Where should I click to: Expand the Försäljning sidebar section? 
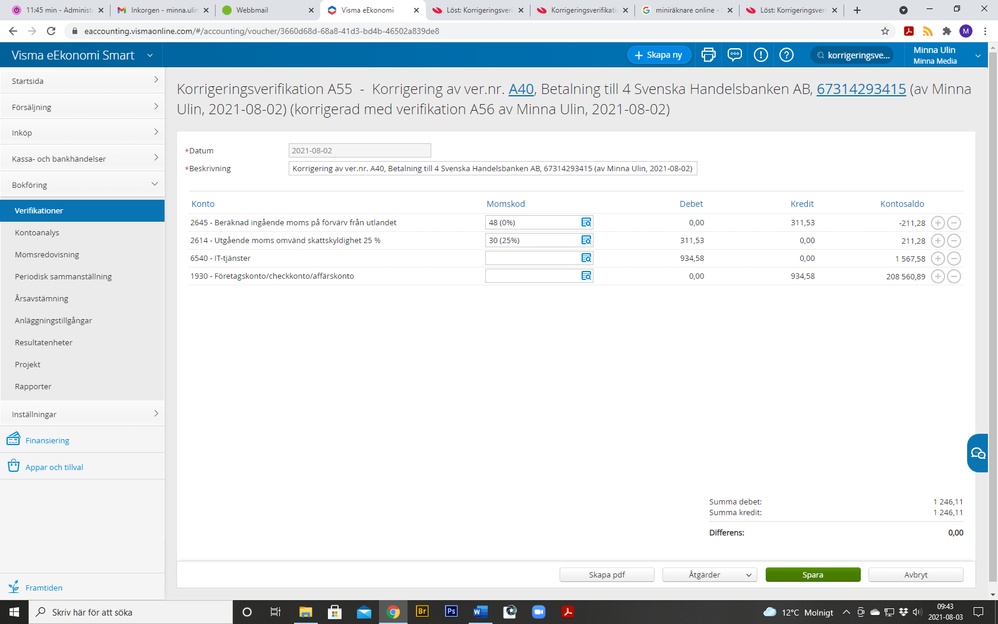[82, 107]
